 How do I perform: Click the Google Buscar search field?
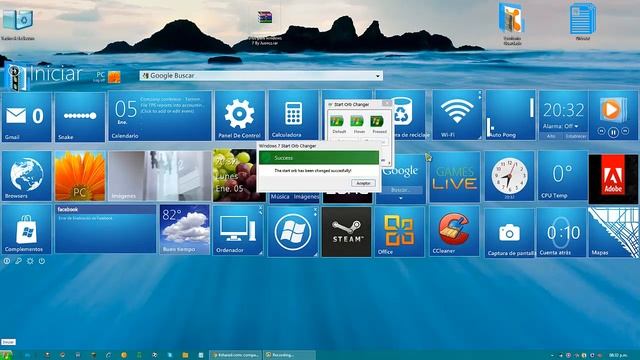click(261, 76)
